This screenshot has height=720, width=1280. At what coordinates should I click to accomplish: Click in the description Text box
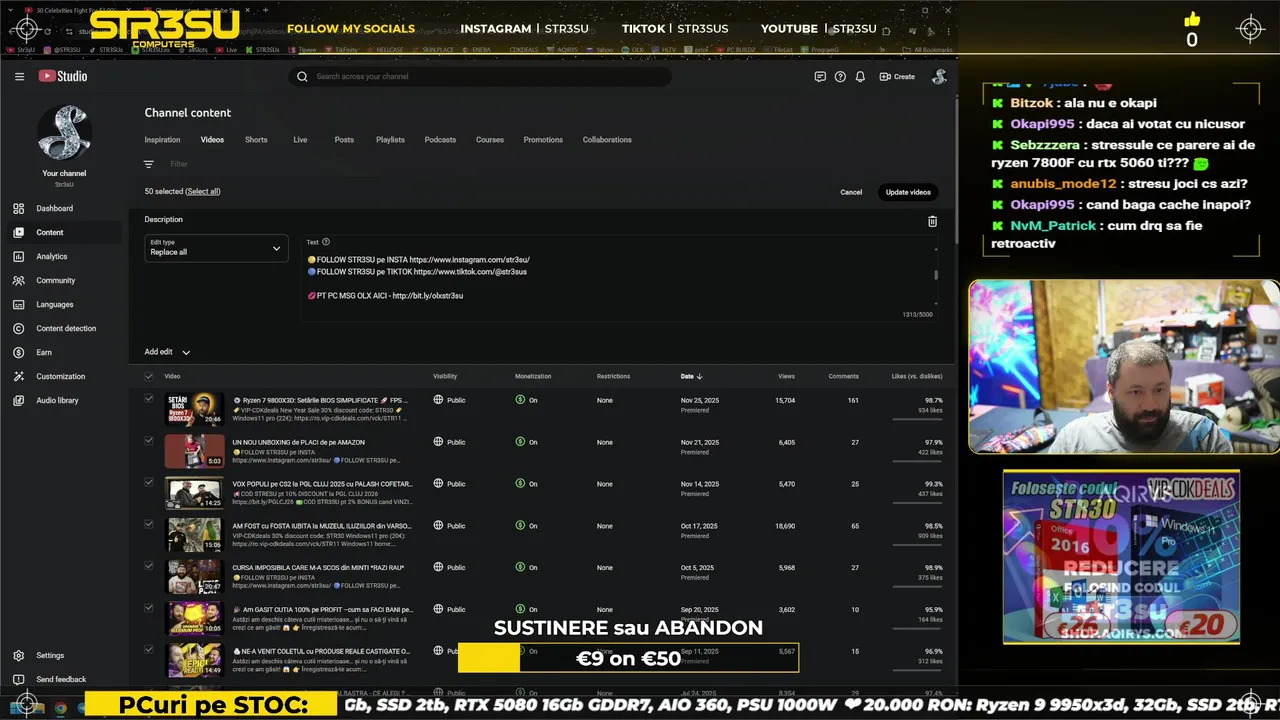tap(620, 278)
